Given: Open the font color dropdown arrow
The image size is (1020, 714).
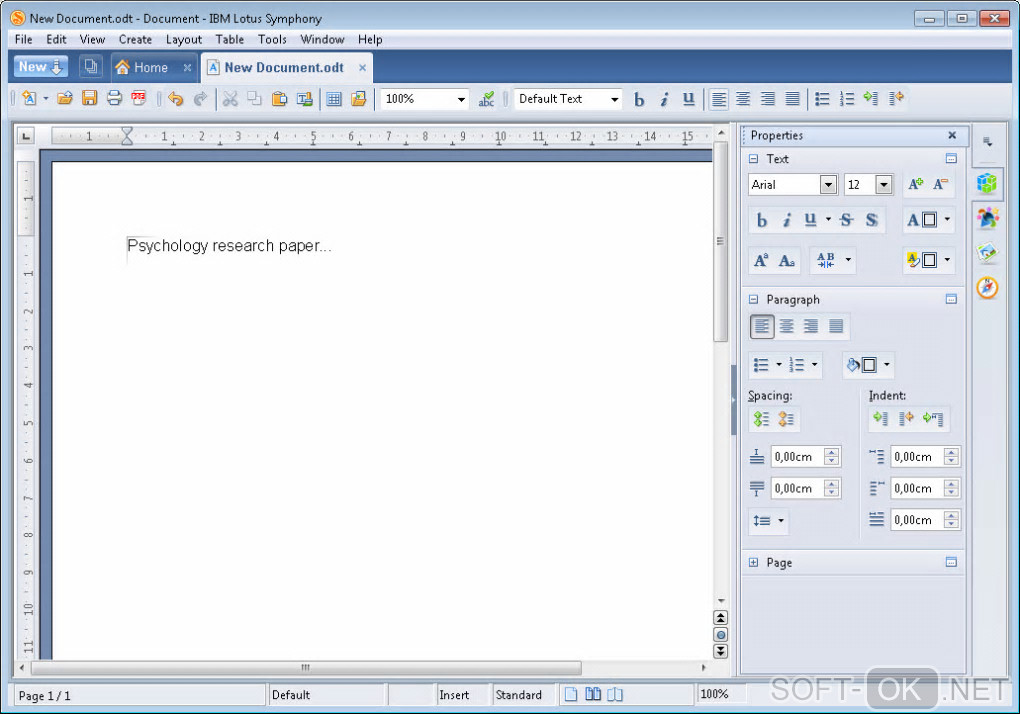Looking at the screenshot, I should pyautogui.click(x=947, y=220).
